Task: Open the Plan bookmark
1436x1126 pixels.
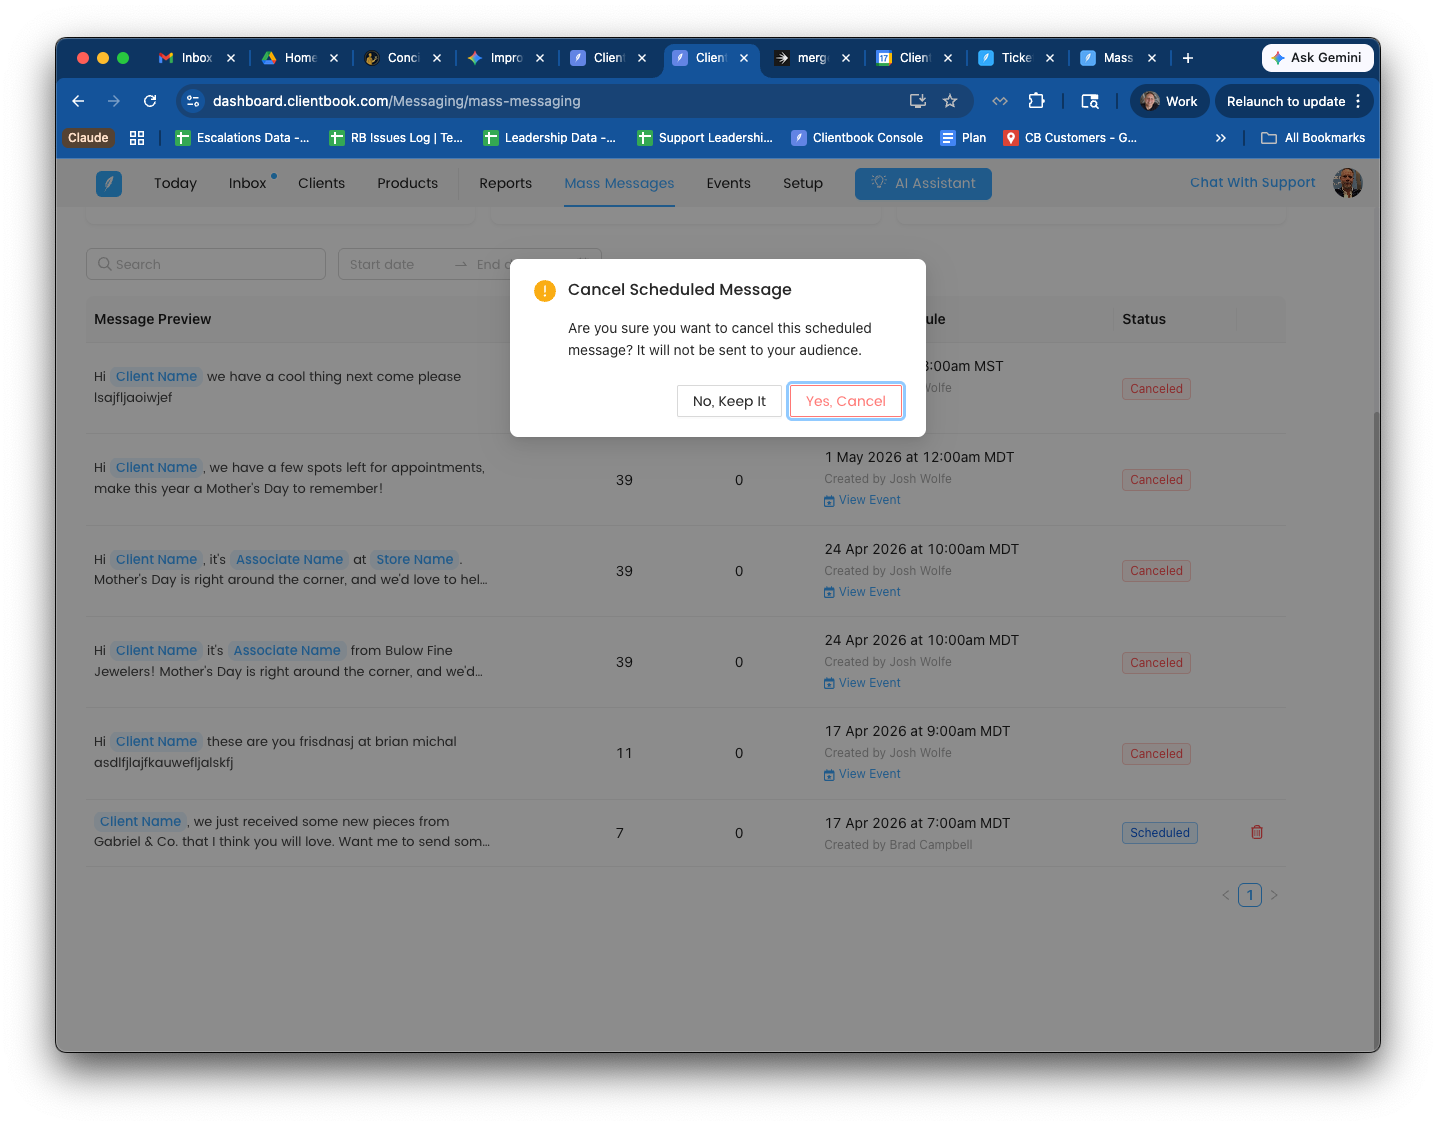Action: point(964,138)
